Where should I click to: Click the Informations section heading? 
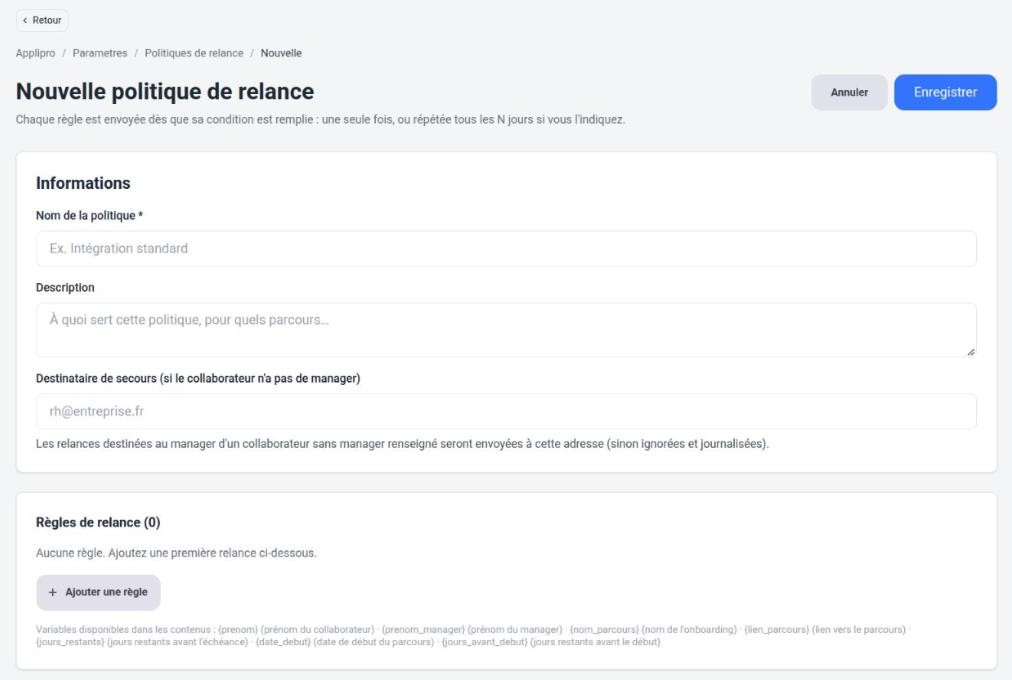[x=83, y=183]
